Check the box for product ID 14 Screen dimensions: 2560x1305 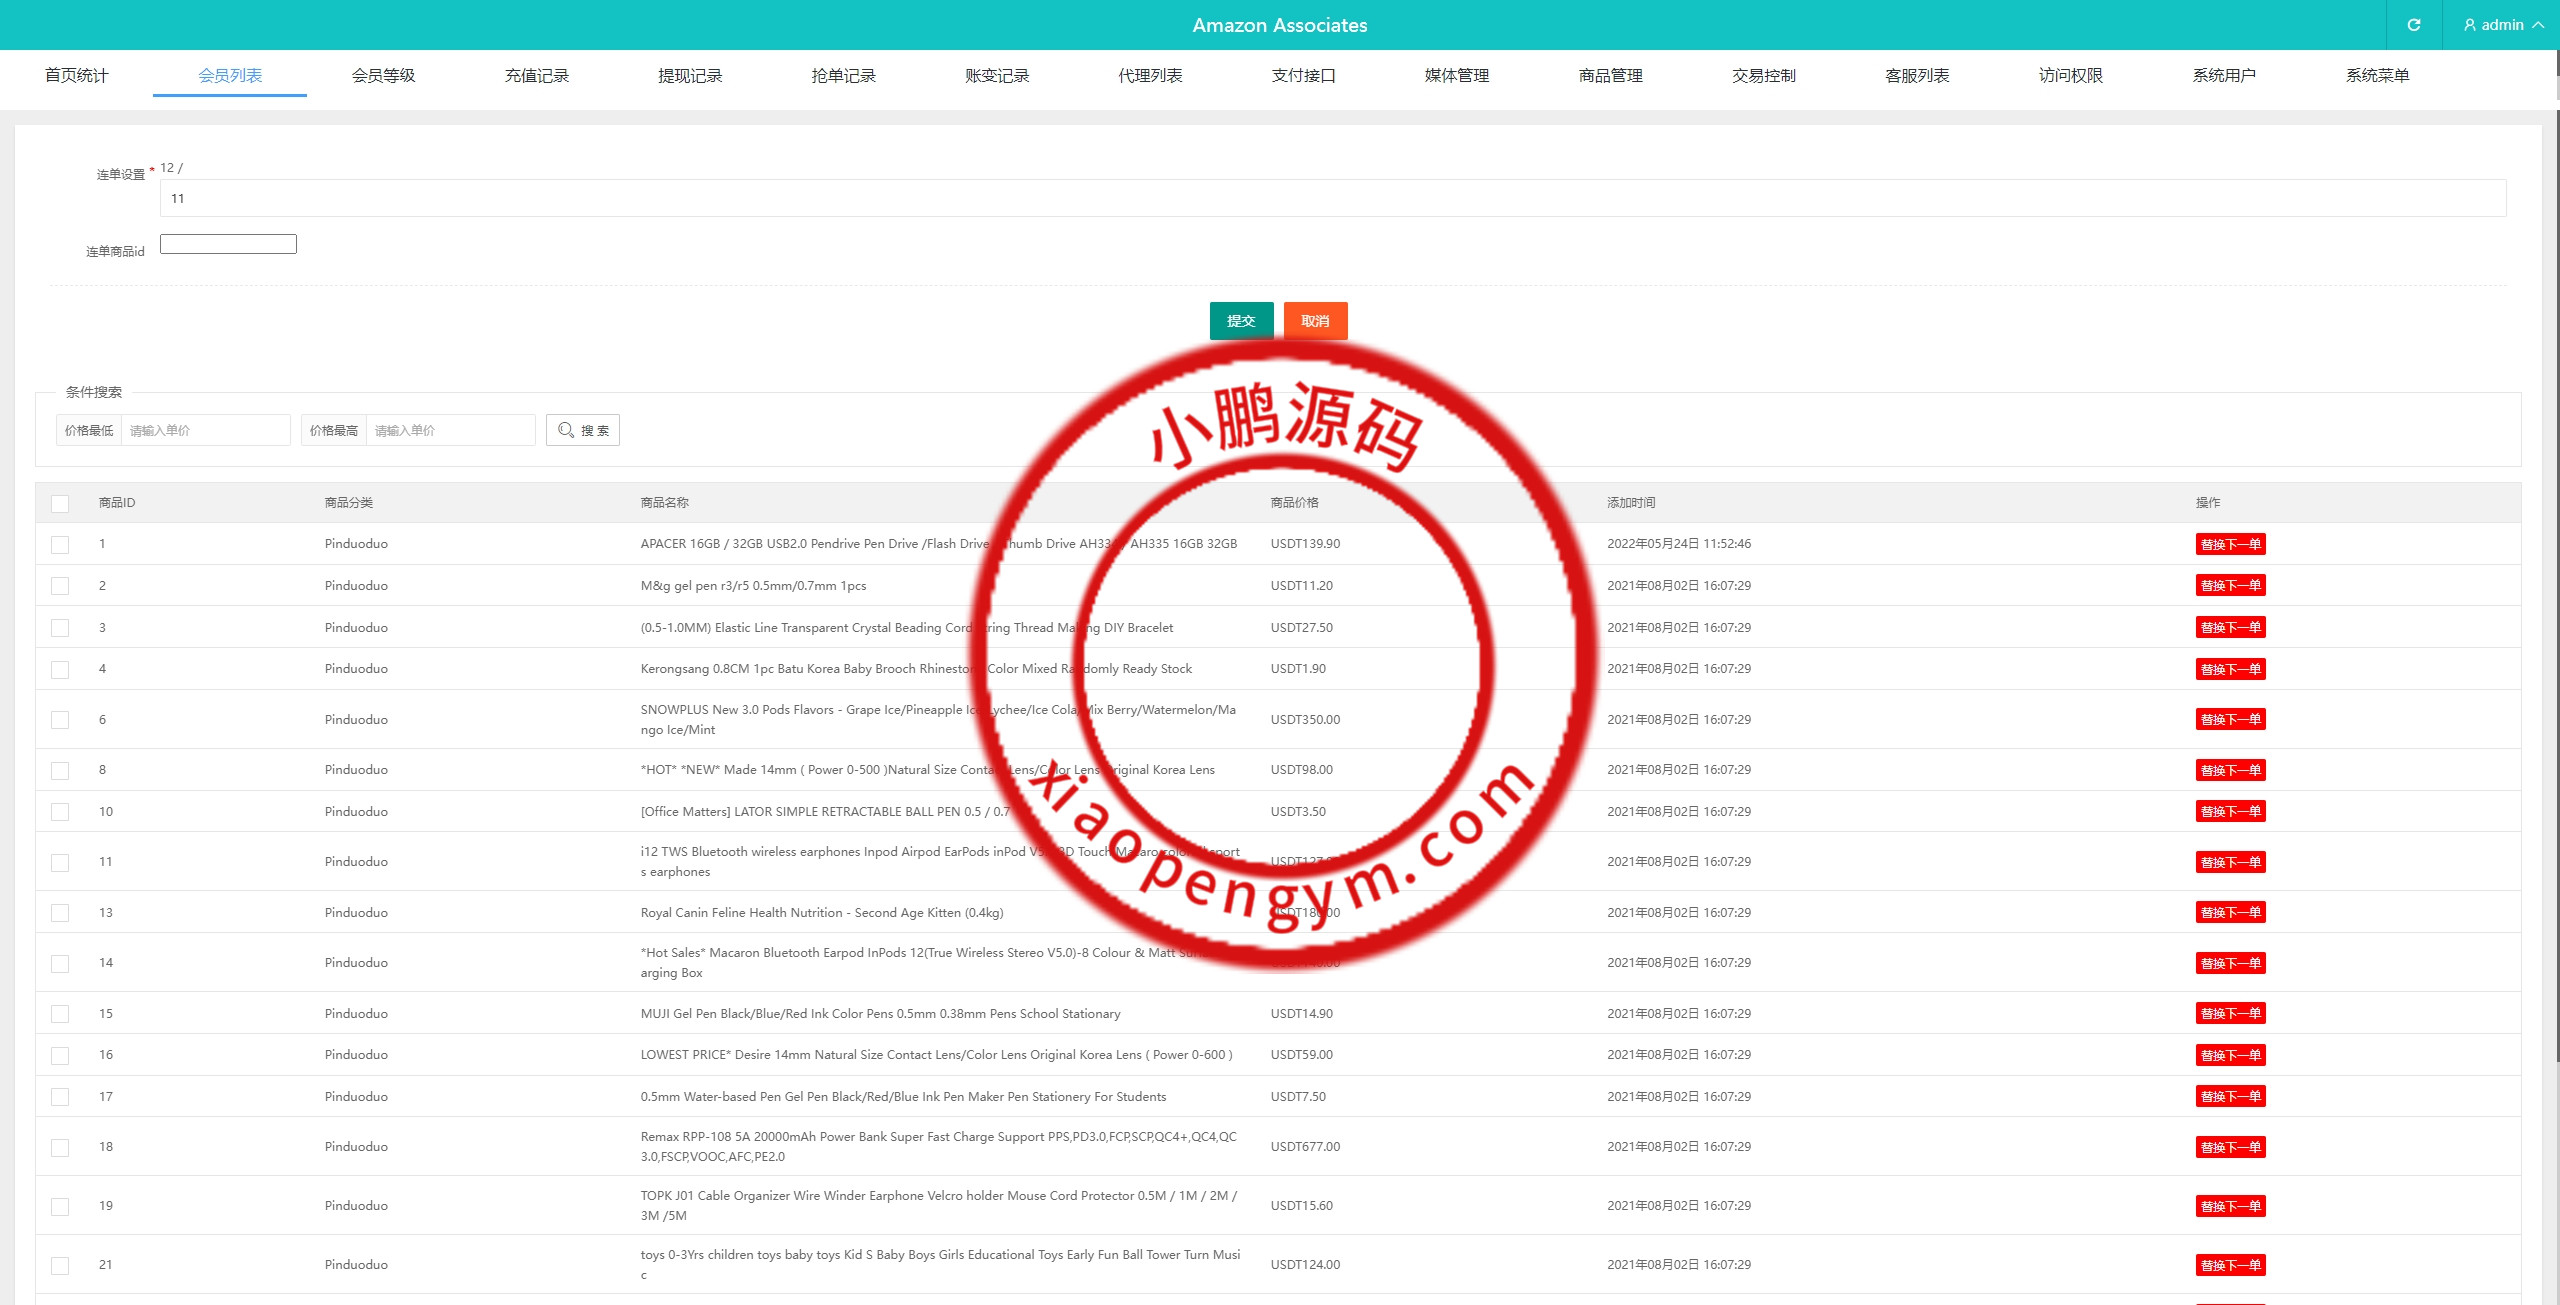pyautogui.click(x=60, y=964)
